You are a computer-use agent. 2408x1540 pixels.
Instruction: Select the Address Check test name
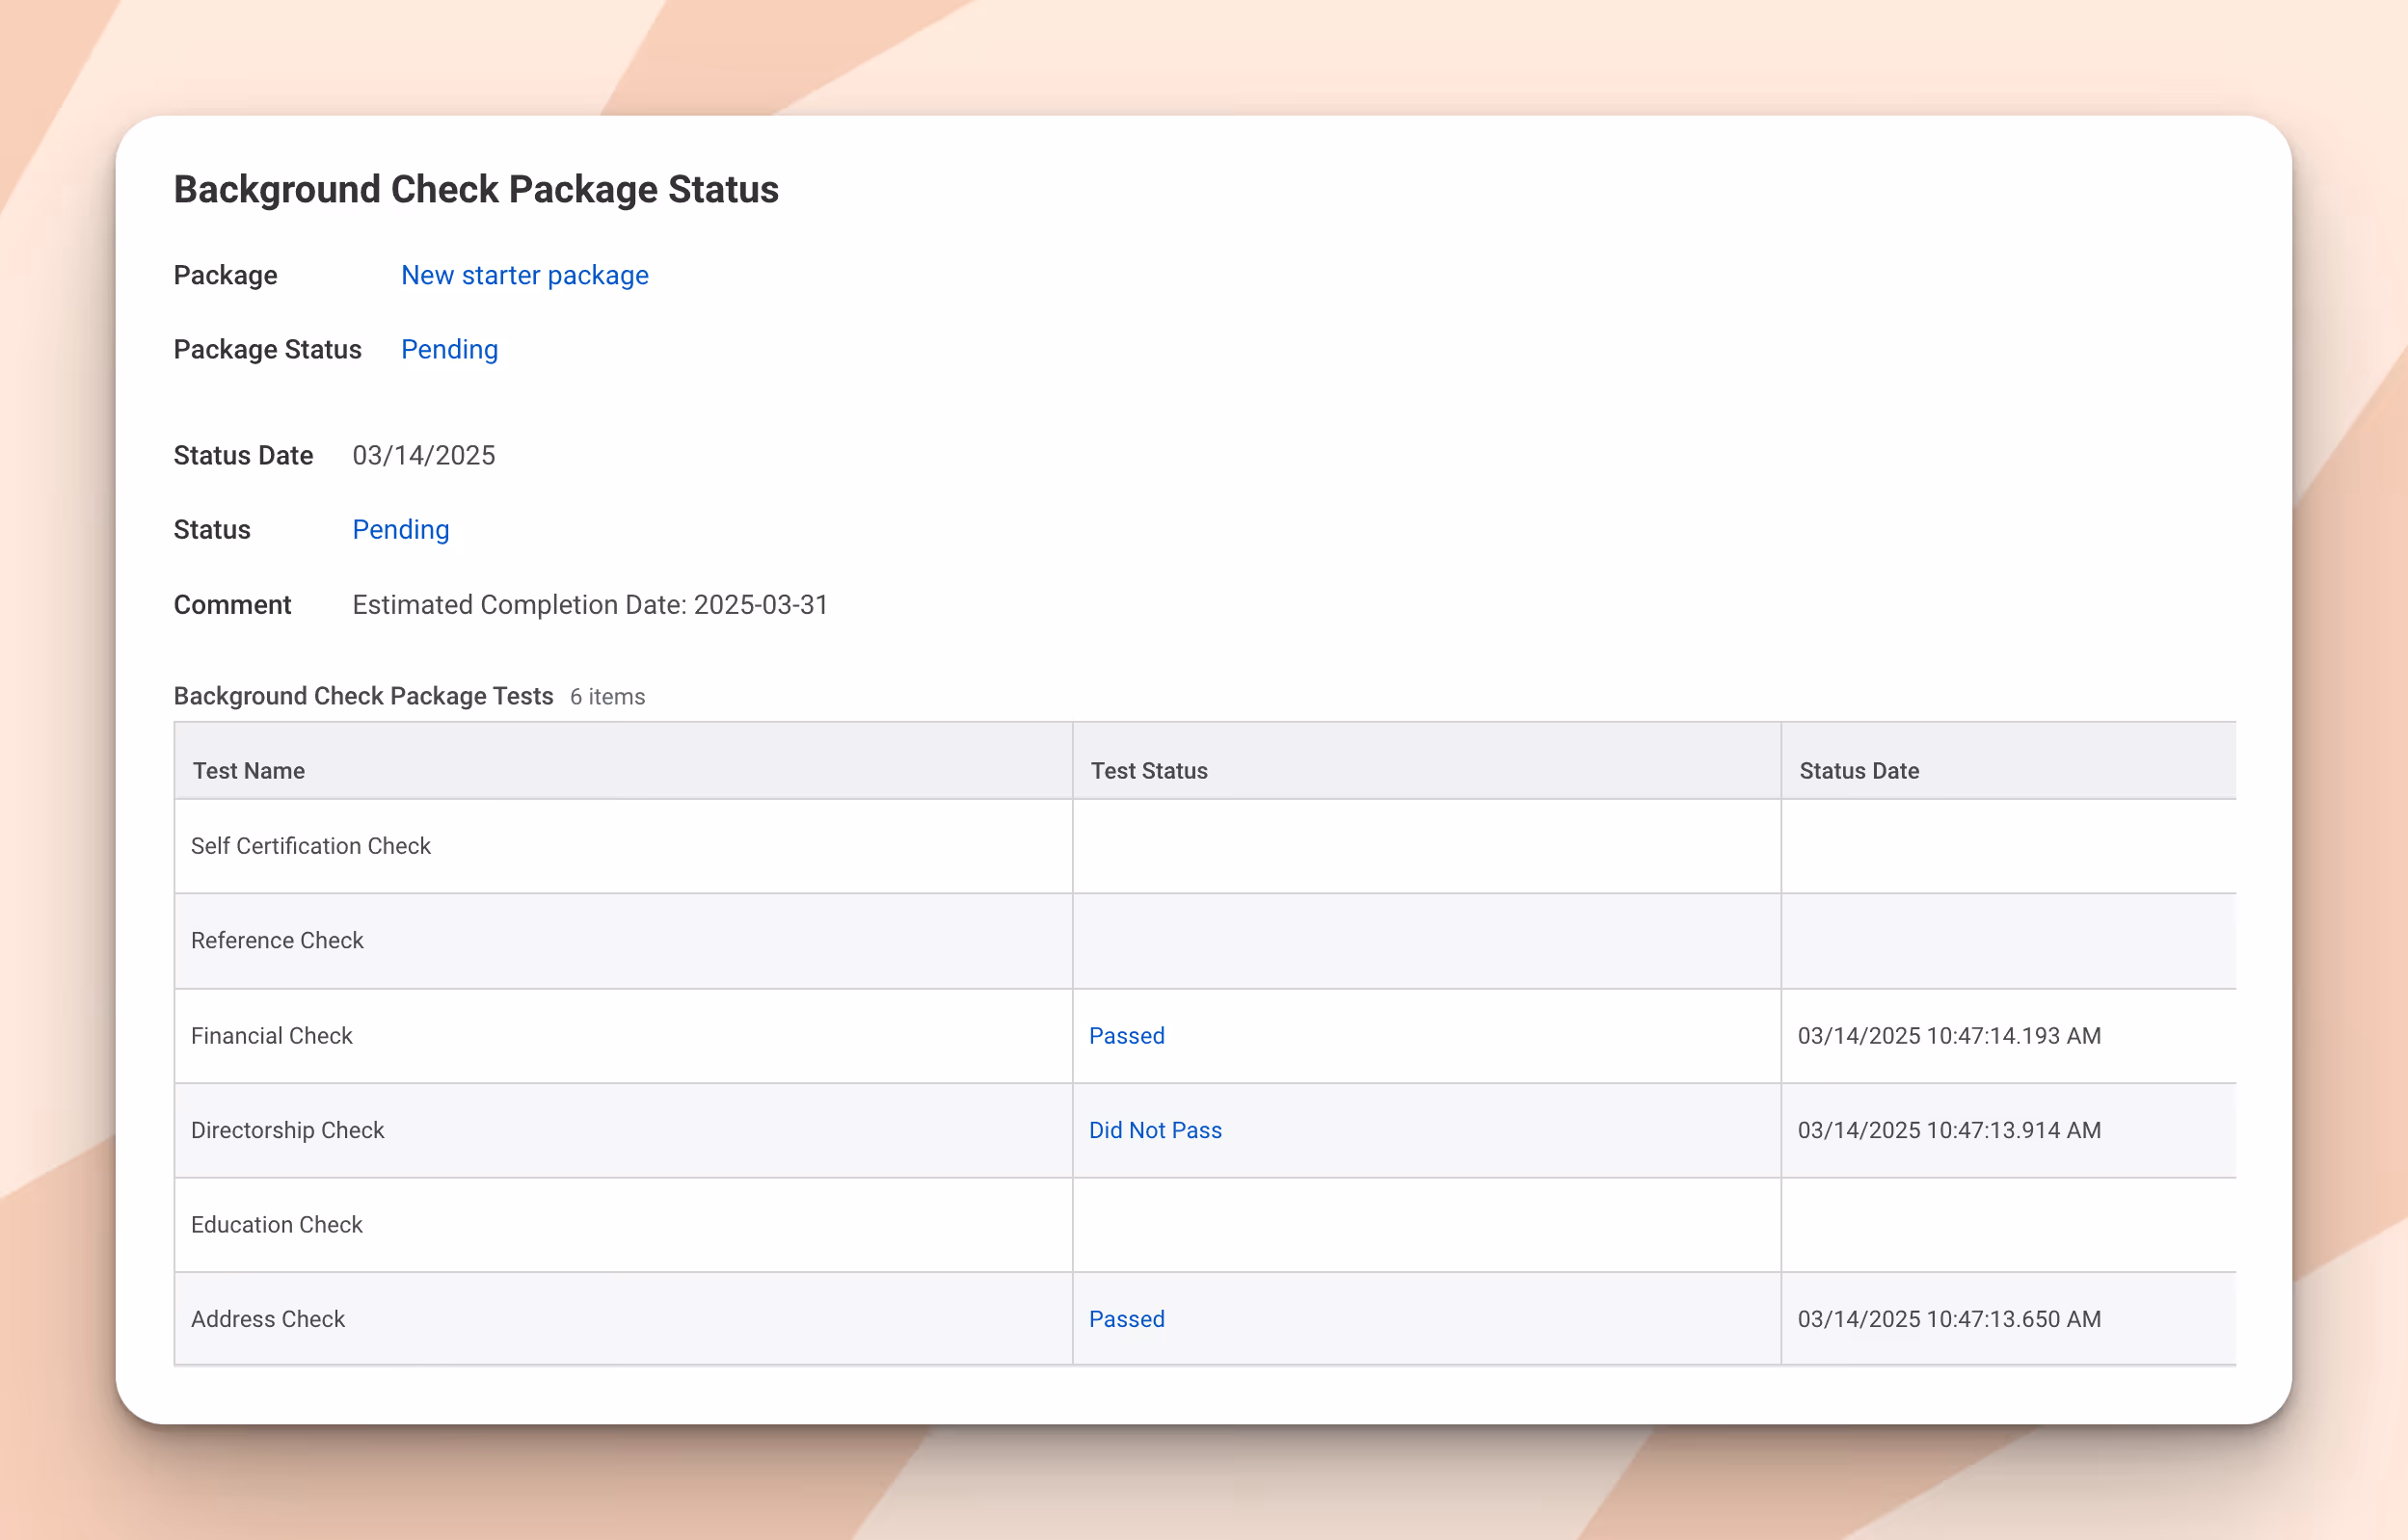pos(267,1319)
